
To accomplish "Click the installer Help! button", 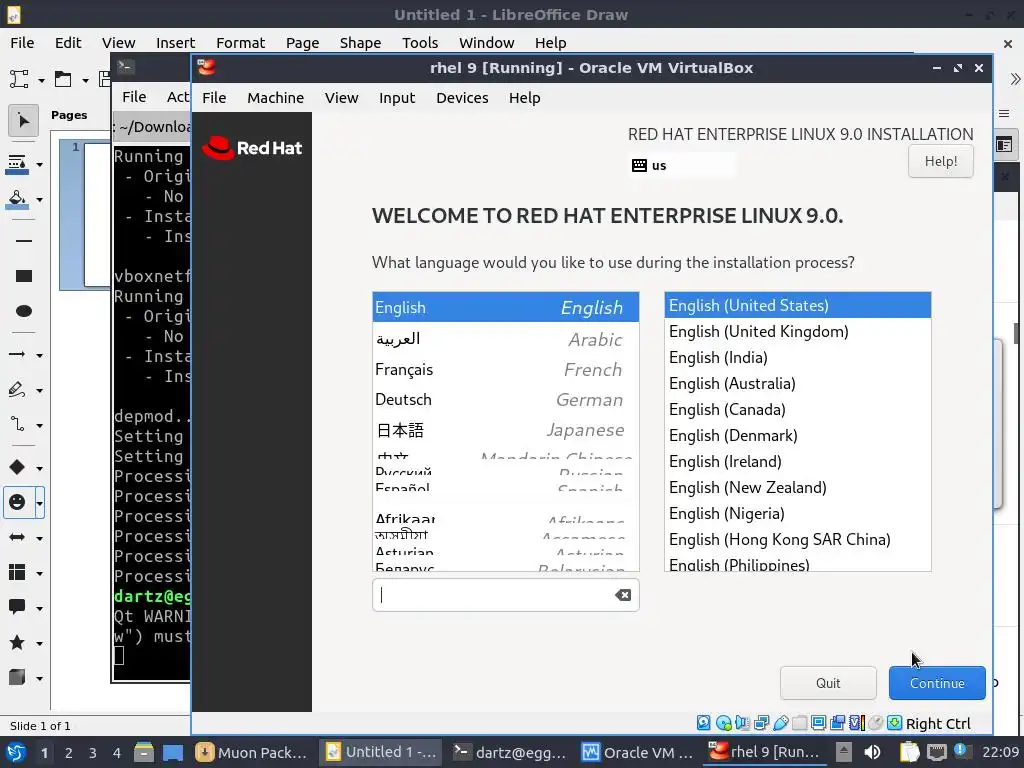I will [x=940, y=161].
